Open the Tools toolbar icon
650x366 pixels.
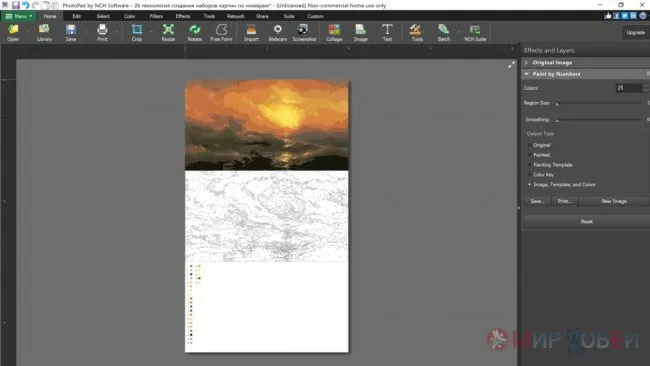(417, 32)
